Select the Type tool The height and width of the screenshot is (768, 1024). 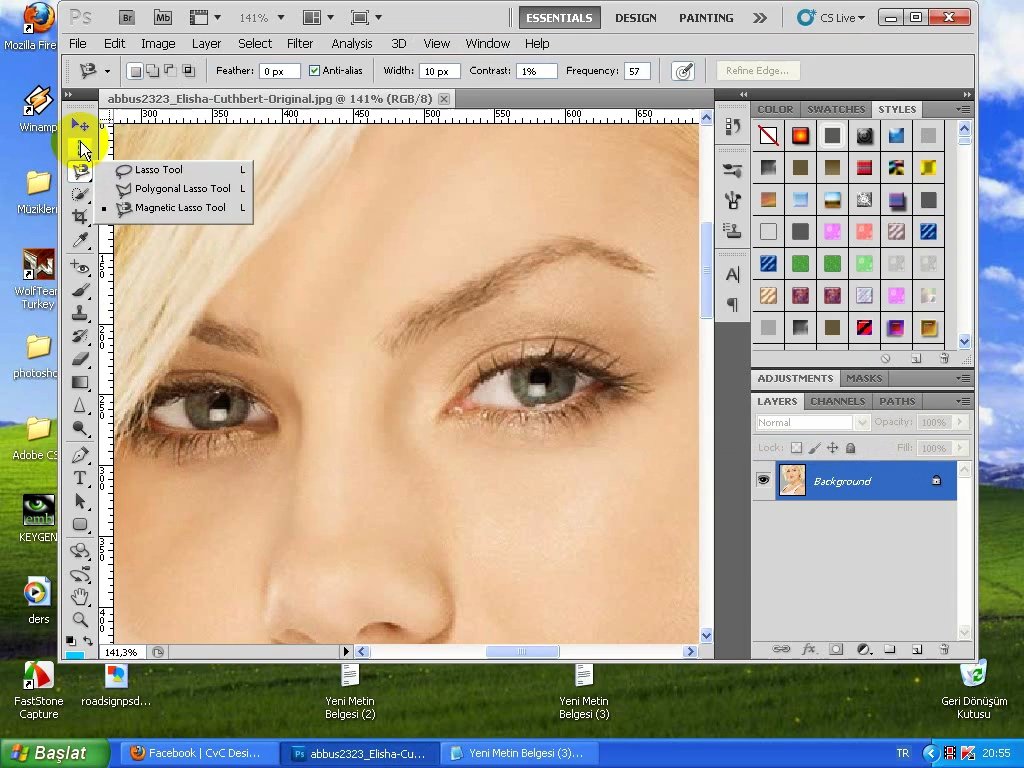coord(80,478)
